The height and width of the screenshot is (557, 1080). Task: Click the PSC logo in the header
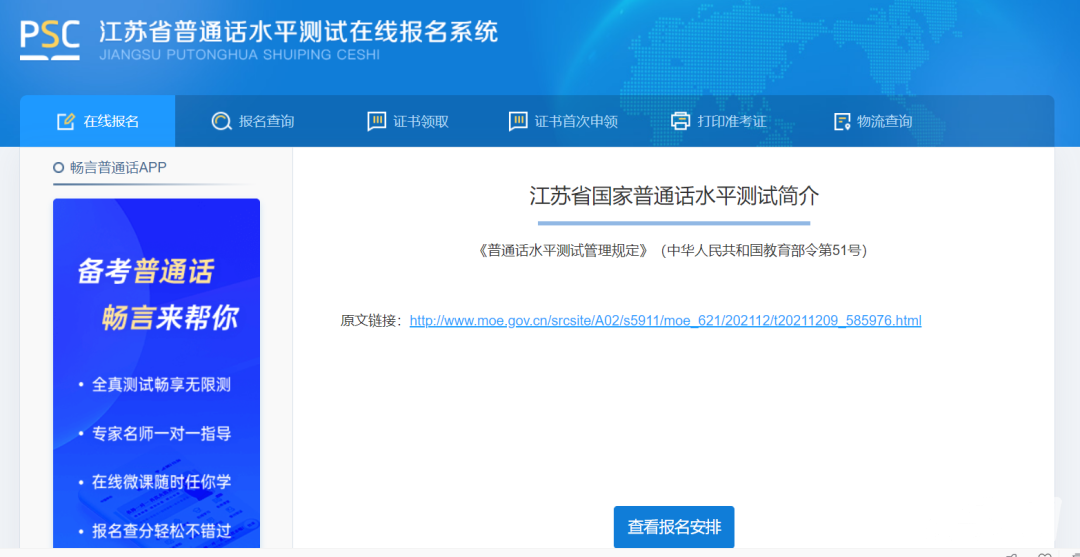pyautogui.click(x=50, y=39)
